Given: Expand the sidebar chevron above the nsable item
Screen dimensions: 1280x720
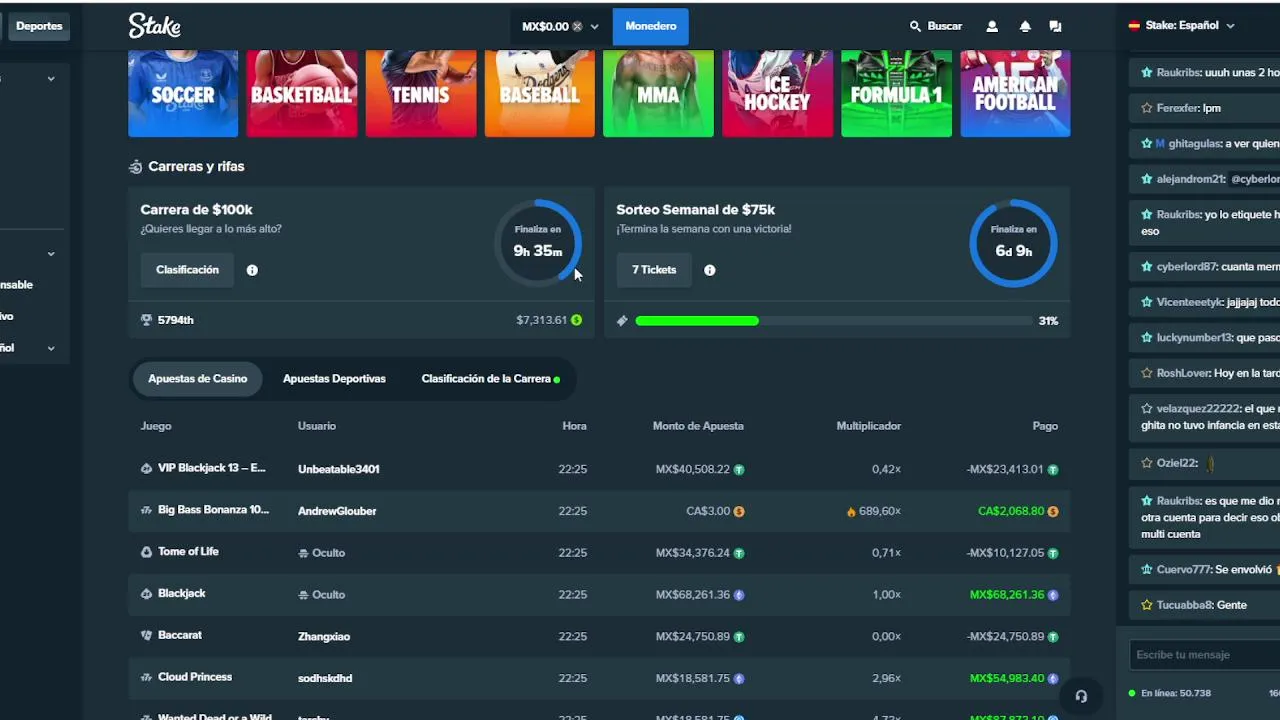Looking at the screenshot, I should point(51,254).
